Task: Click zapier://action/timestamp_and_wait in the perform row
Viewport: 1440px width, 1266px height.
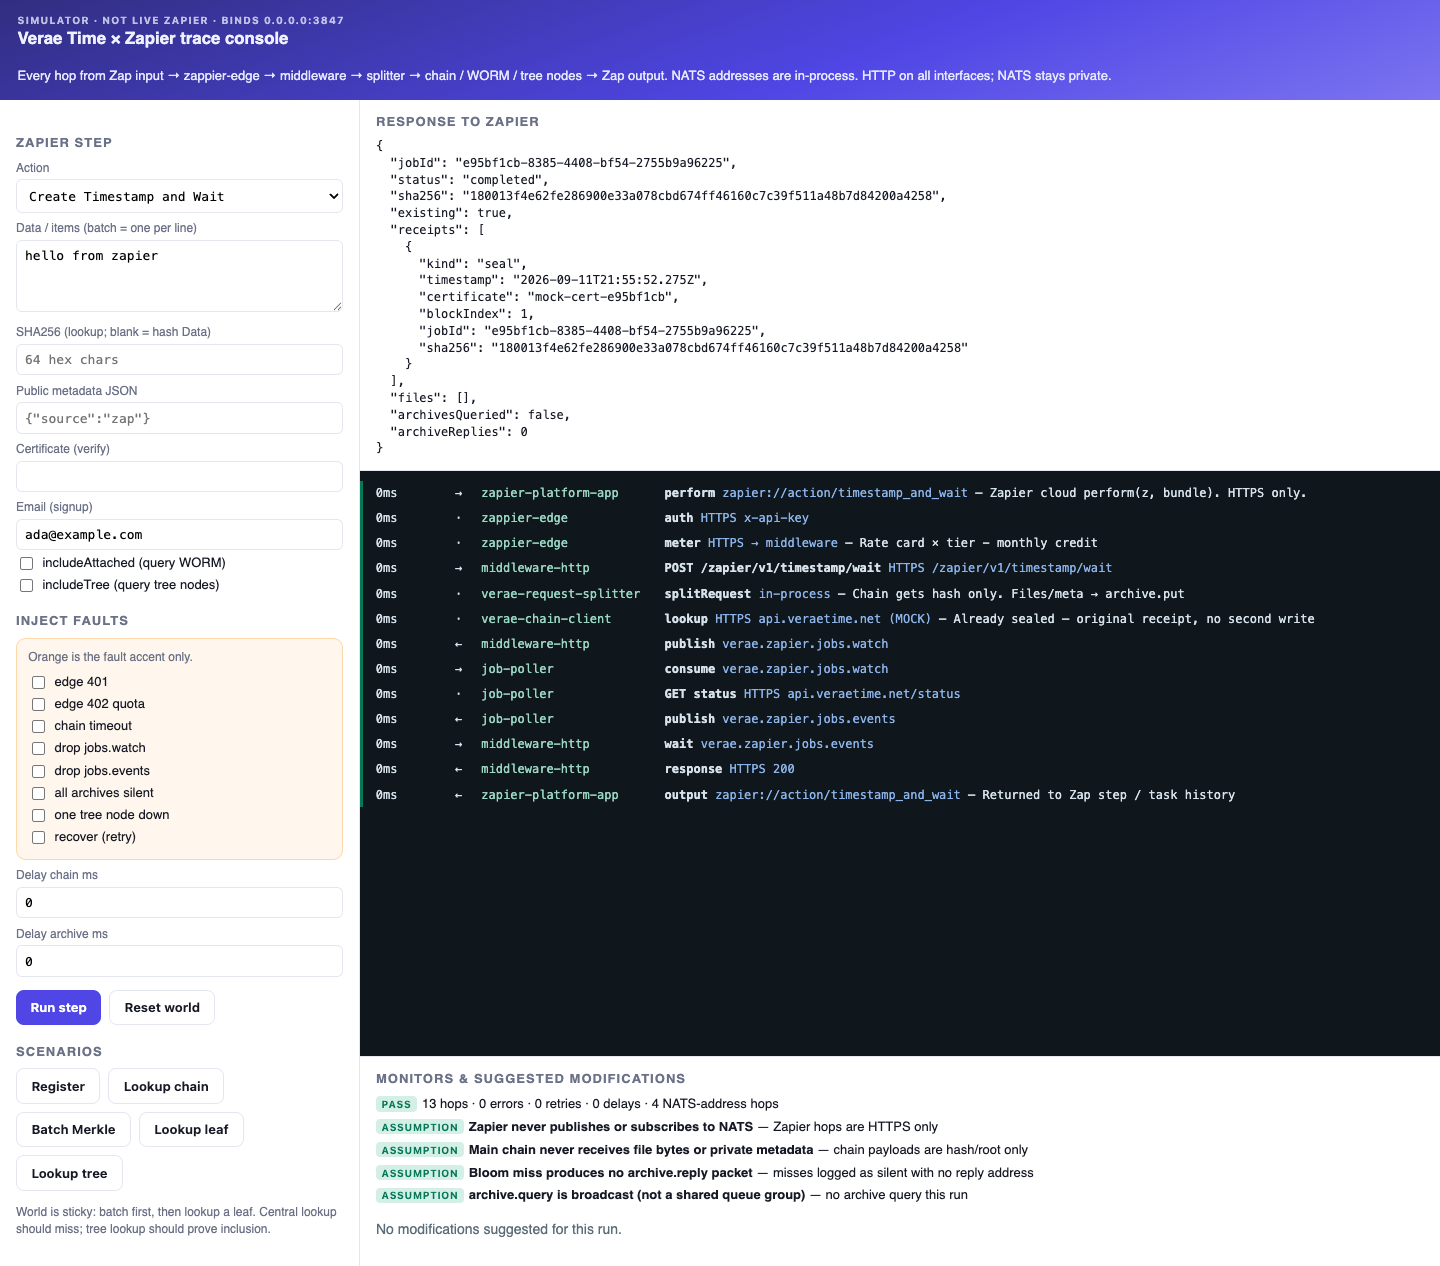Action: pos(845,493)
